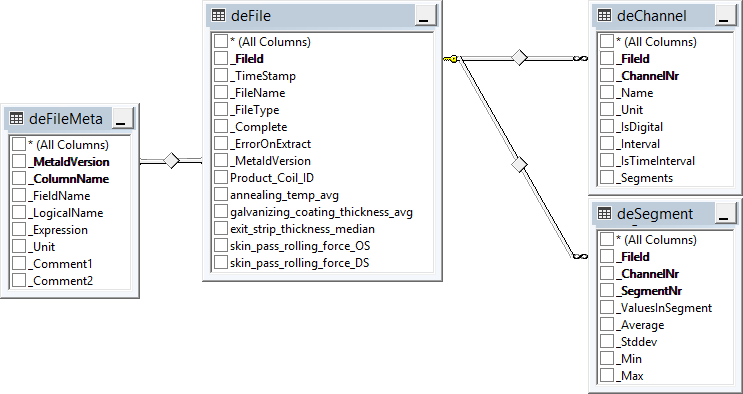Screen dimensions: 743x394
Task: Toggle _LogicalName checkbox in deFileMeta
Action: 19,213
